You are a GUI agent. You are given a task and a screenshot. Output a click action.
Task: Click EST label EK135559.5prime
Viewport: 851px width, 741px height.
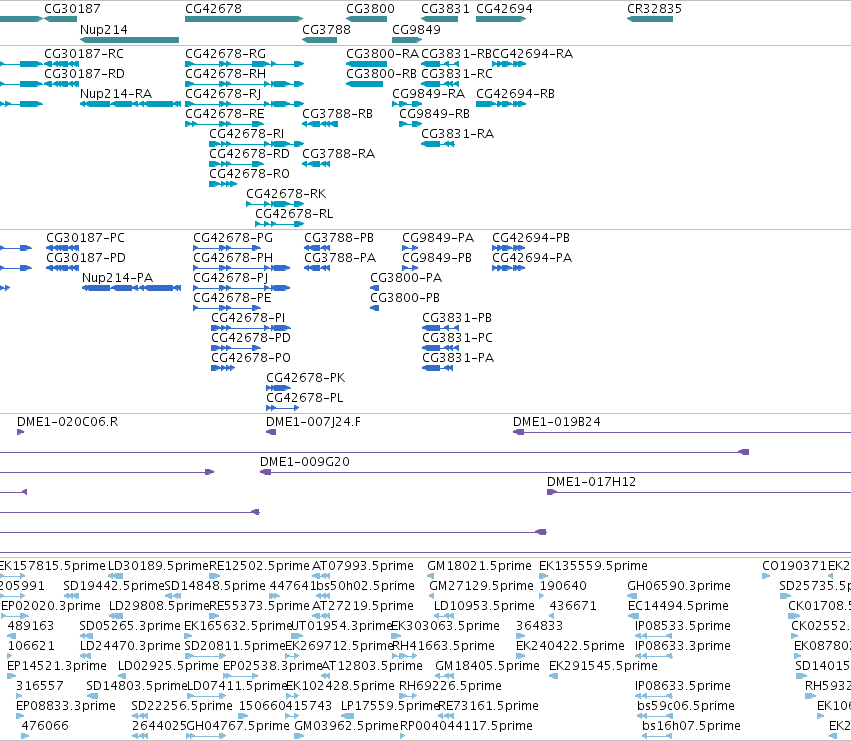(593, 566)
